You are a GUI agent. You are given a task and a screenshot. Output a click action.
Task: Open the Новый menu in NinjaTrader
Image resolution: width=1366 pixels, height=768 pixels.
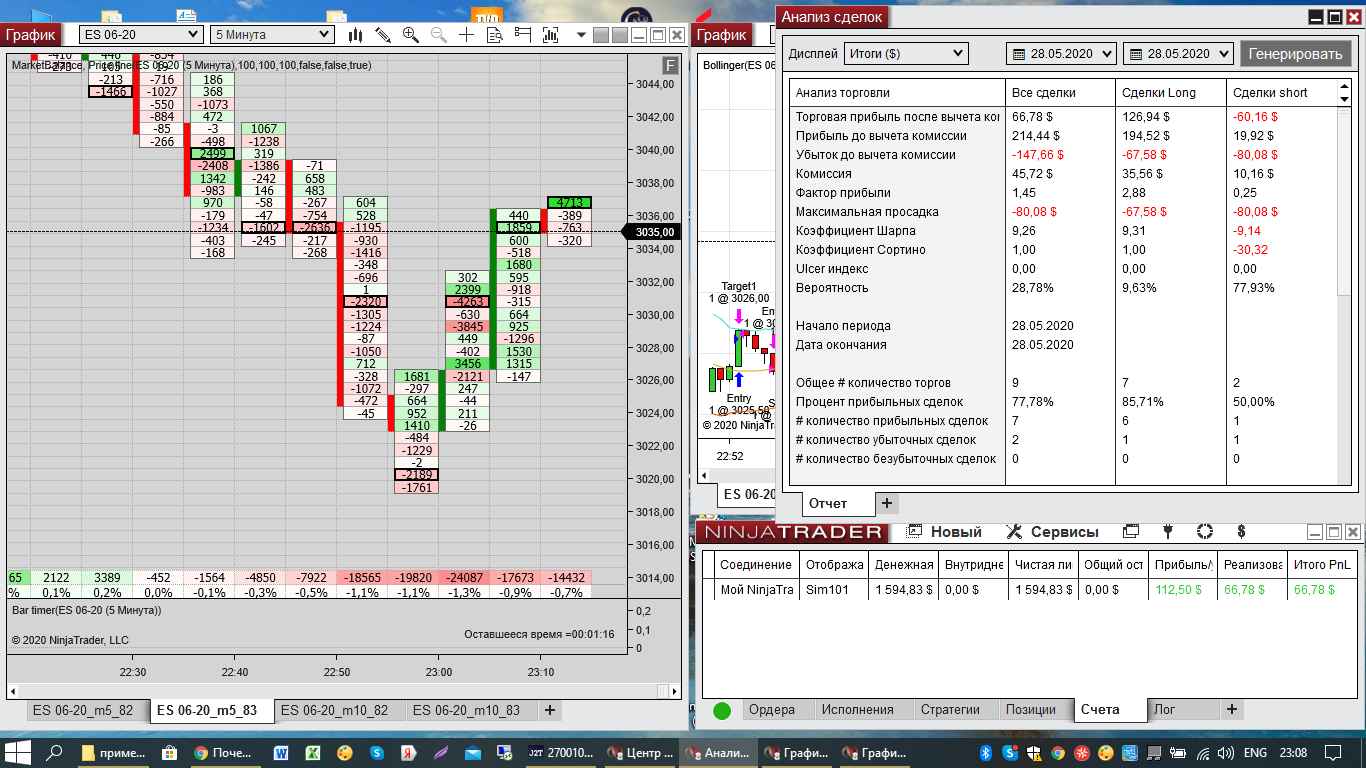click(x=945, y=532)
